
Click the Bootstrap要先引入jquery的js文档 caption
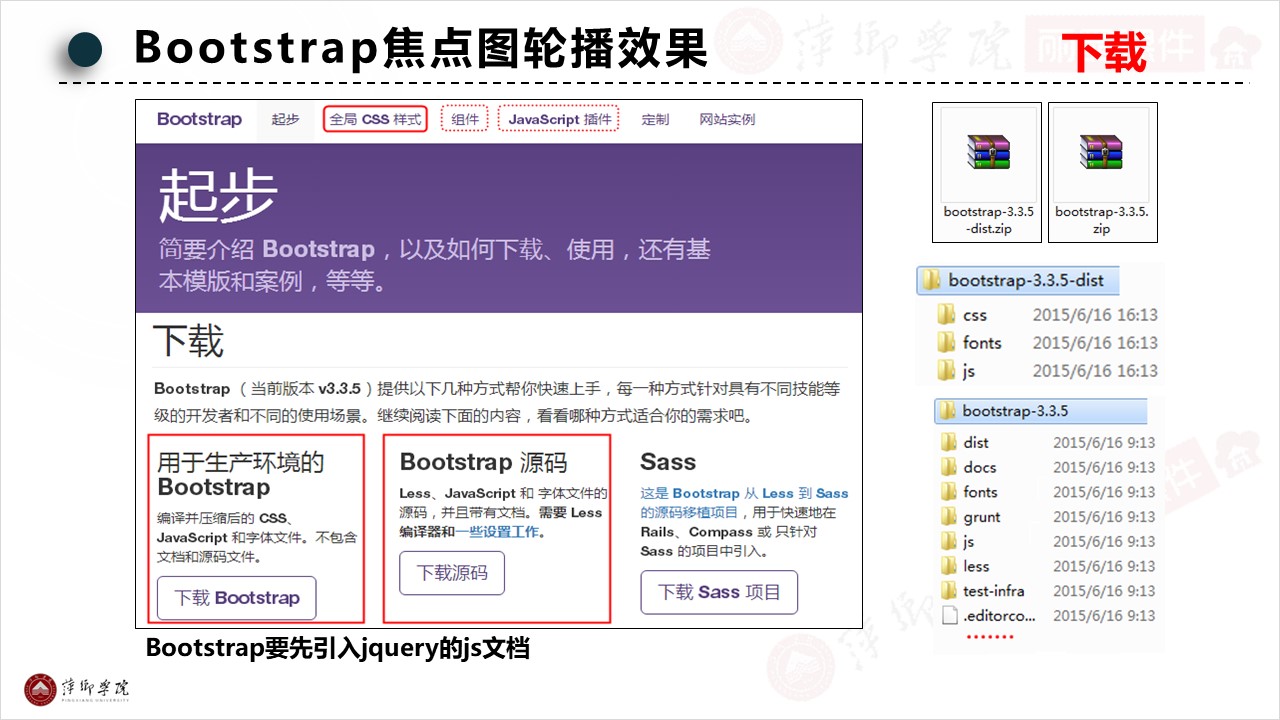(338, 648)
